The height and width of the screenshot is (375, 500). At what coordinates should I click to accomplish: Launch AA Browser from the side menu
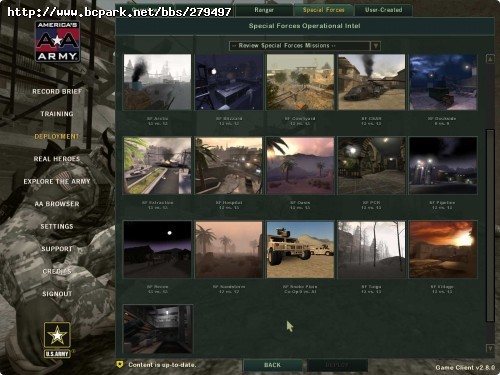[x=57, y=204]
